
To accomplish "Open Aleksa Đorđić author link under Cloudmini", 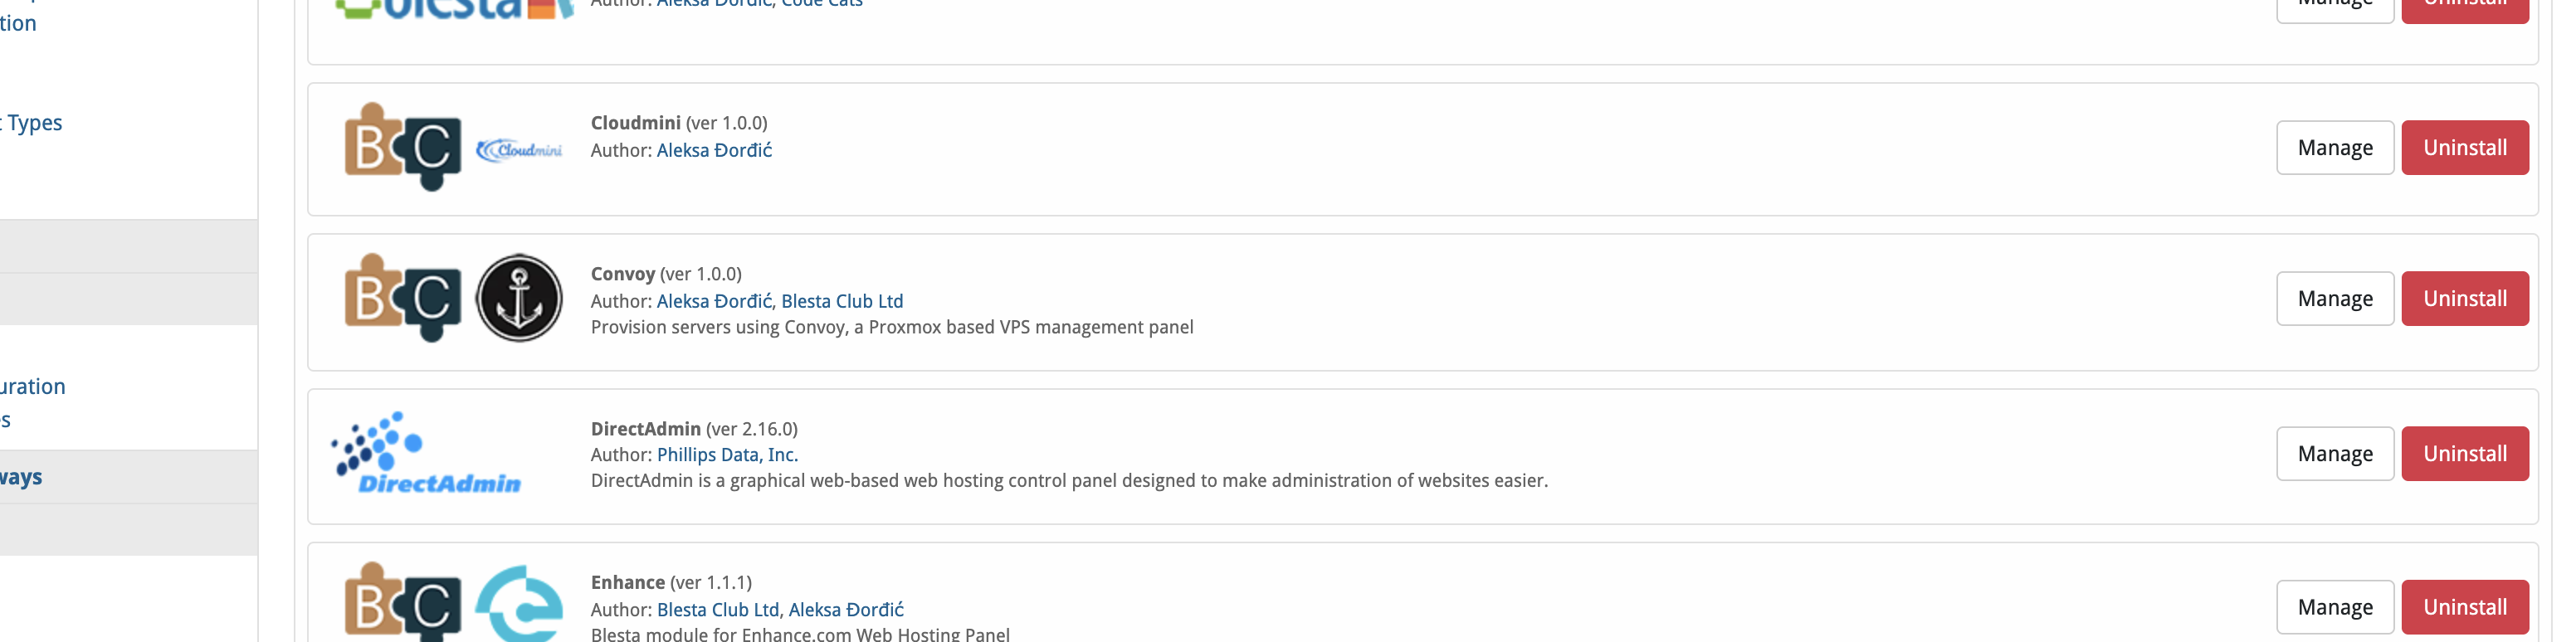I will [x=714, y=151].
